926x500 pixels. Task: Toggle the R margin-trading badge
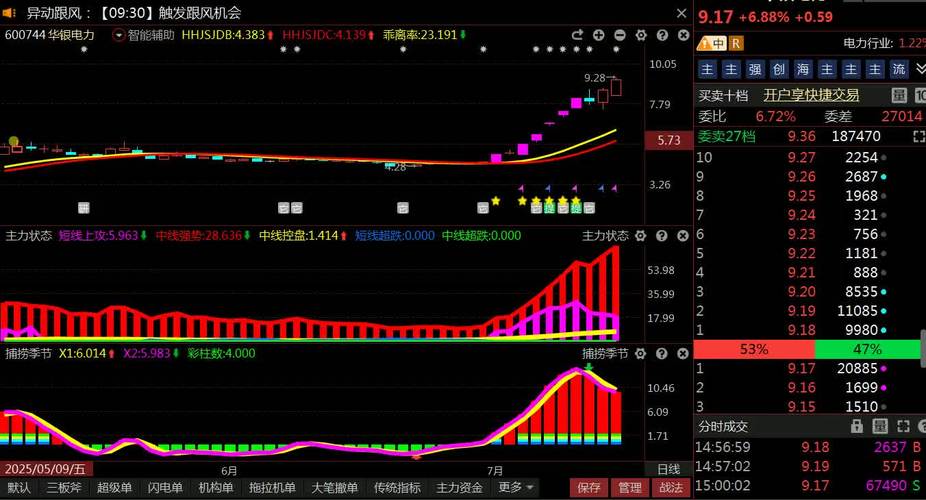pyautogui.click(x=736, y=43)
